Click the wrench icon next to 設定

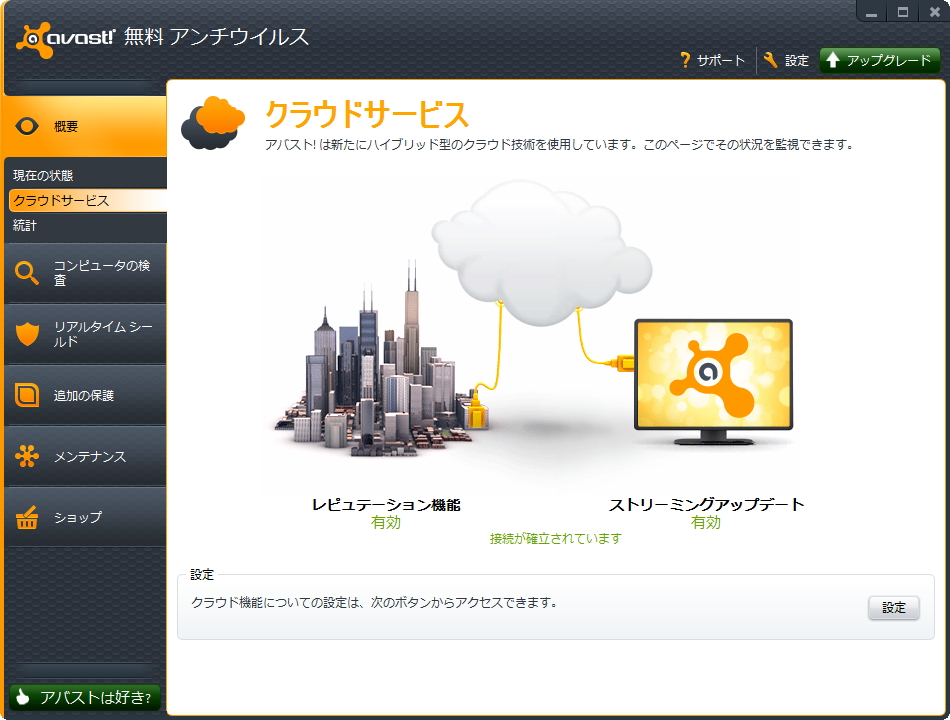(771, 60)
